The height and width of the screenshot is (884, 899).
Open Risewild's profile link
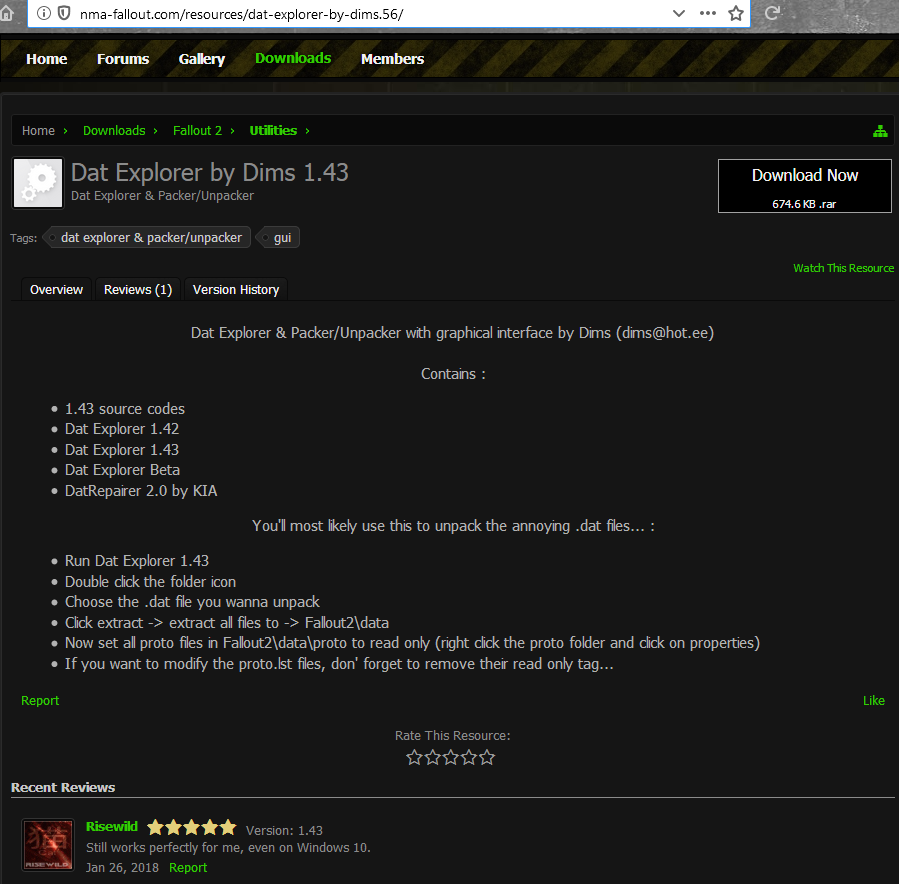pyautogui.click(x=112, y=826)
